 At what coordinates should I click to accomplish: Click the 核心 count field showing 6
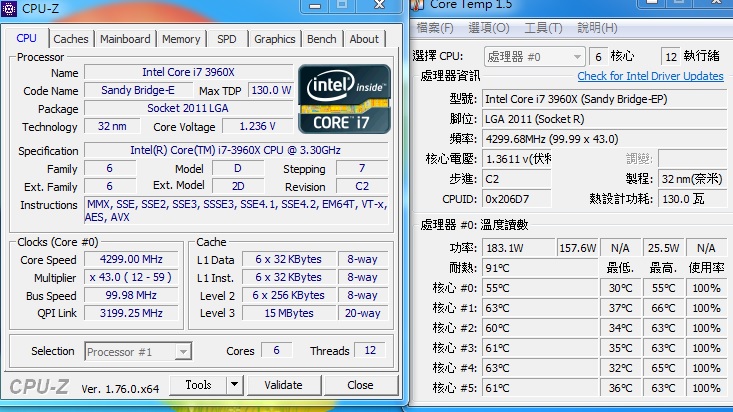[598, 57]
